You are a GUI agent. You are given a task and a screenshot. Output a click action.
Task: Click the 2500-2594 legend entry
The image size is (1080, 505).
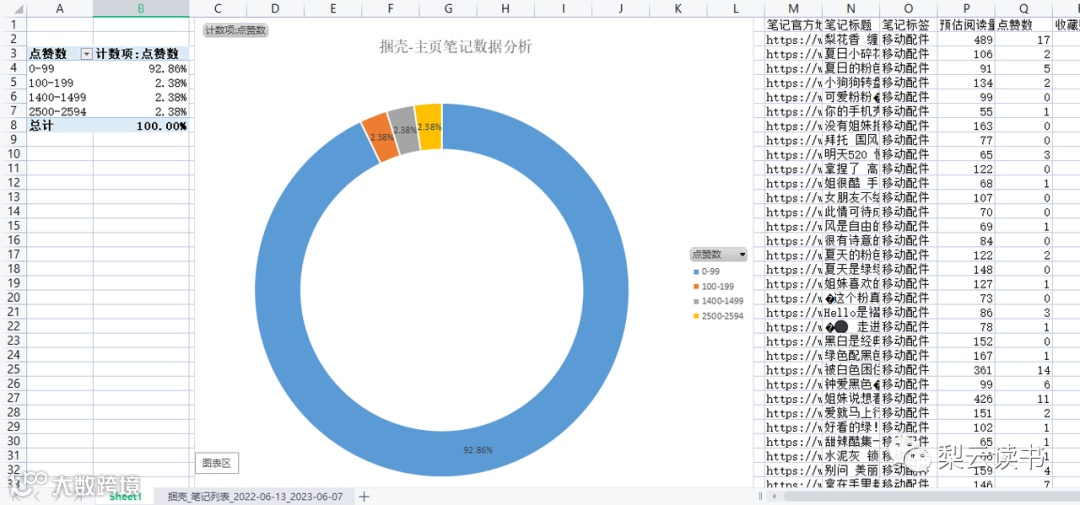click(x=720, y=317)
